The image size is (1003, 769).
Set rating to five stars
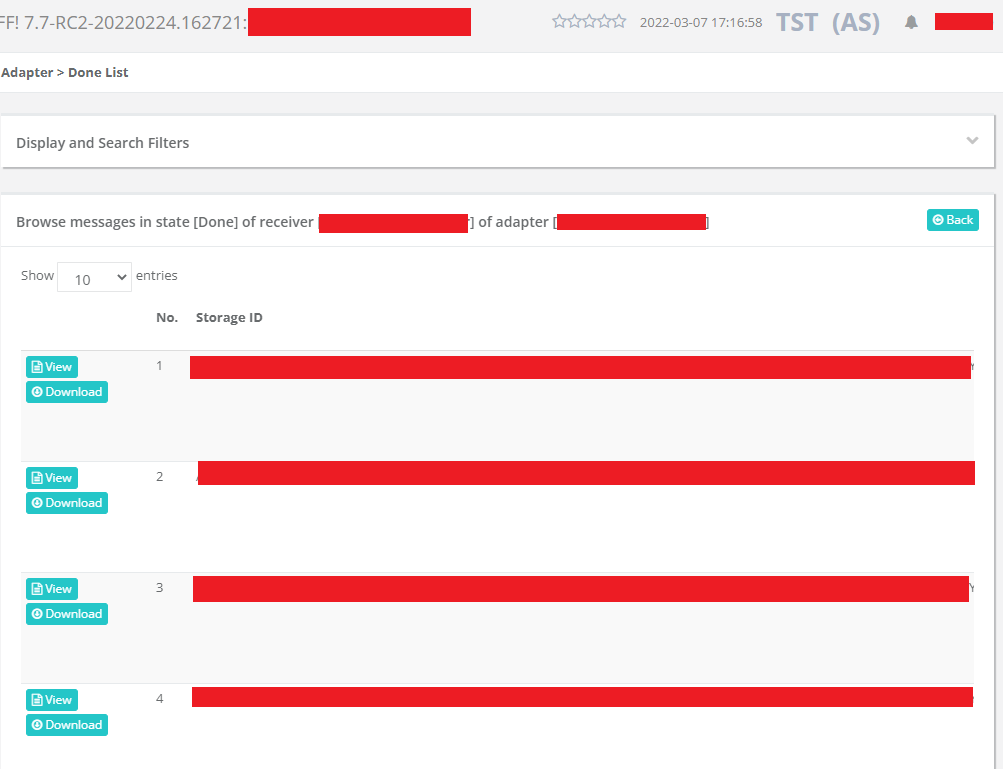click(x=618, y=19)
